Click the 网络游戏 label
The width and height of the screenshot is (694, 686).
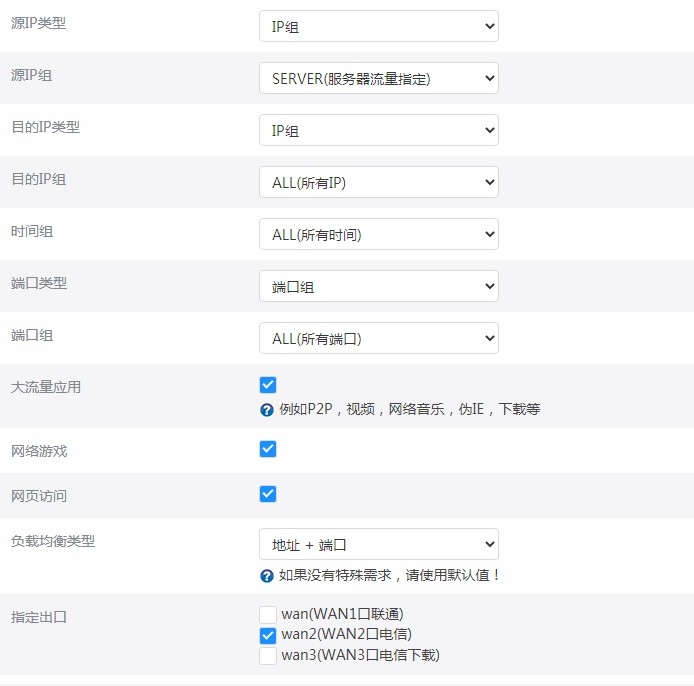pyautogui.click(x=39, y=451)
